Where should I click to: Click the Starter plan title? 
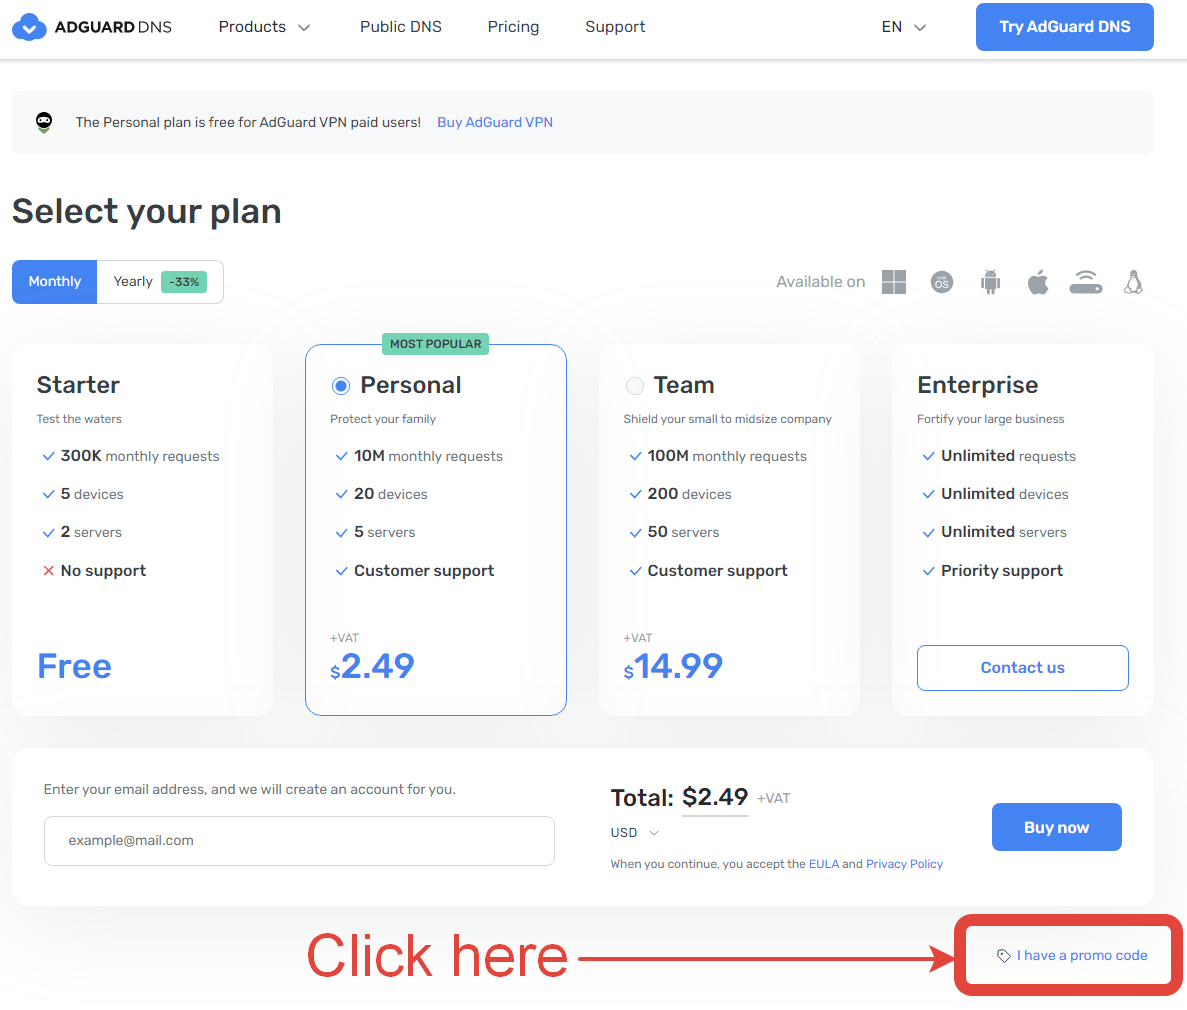click(78, 385)
